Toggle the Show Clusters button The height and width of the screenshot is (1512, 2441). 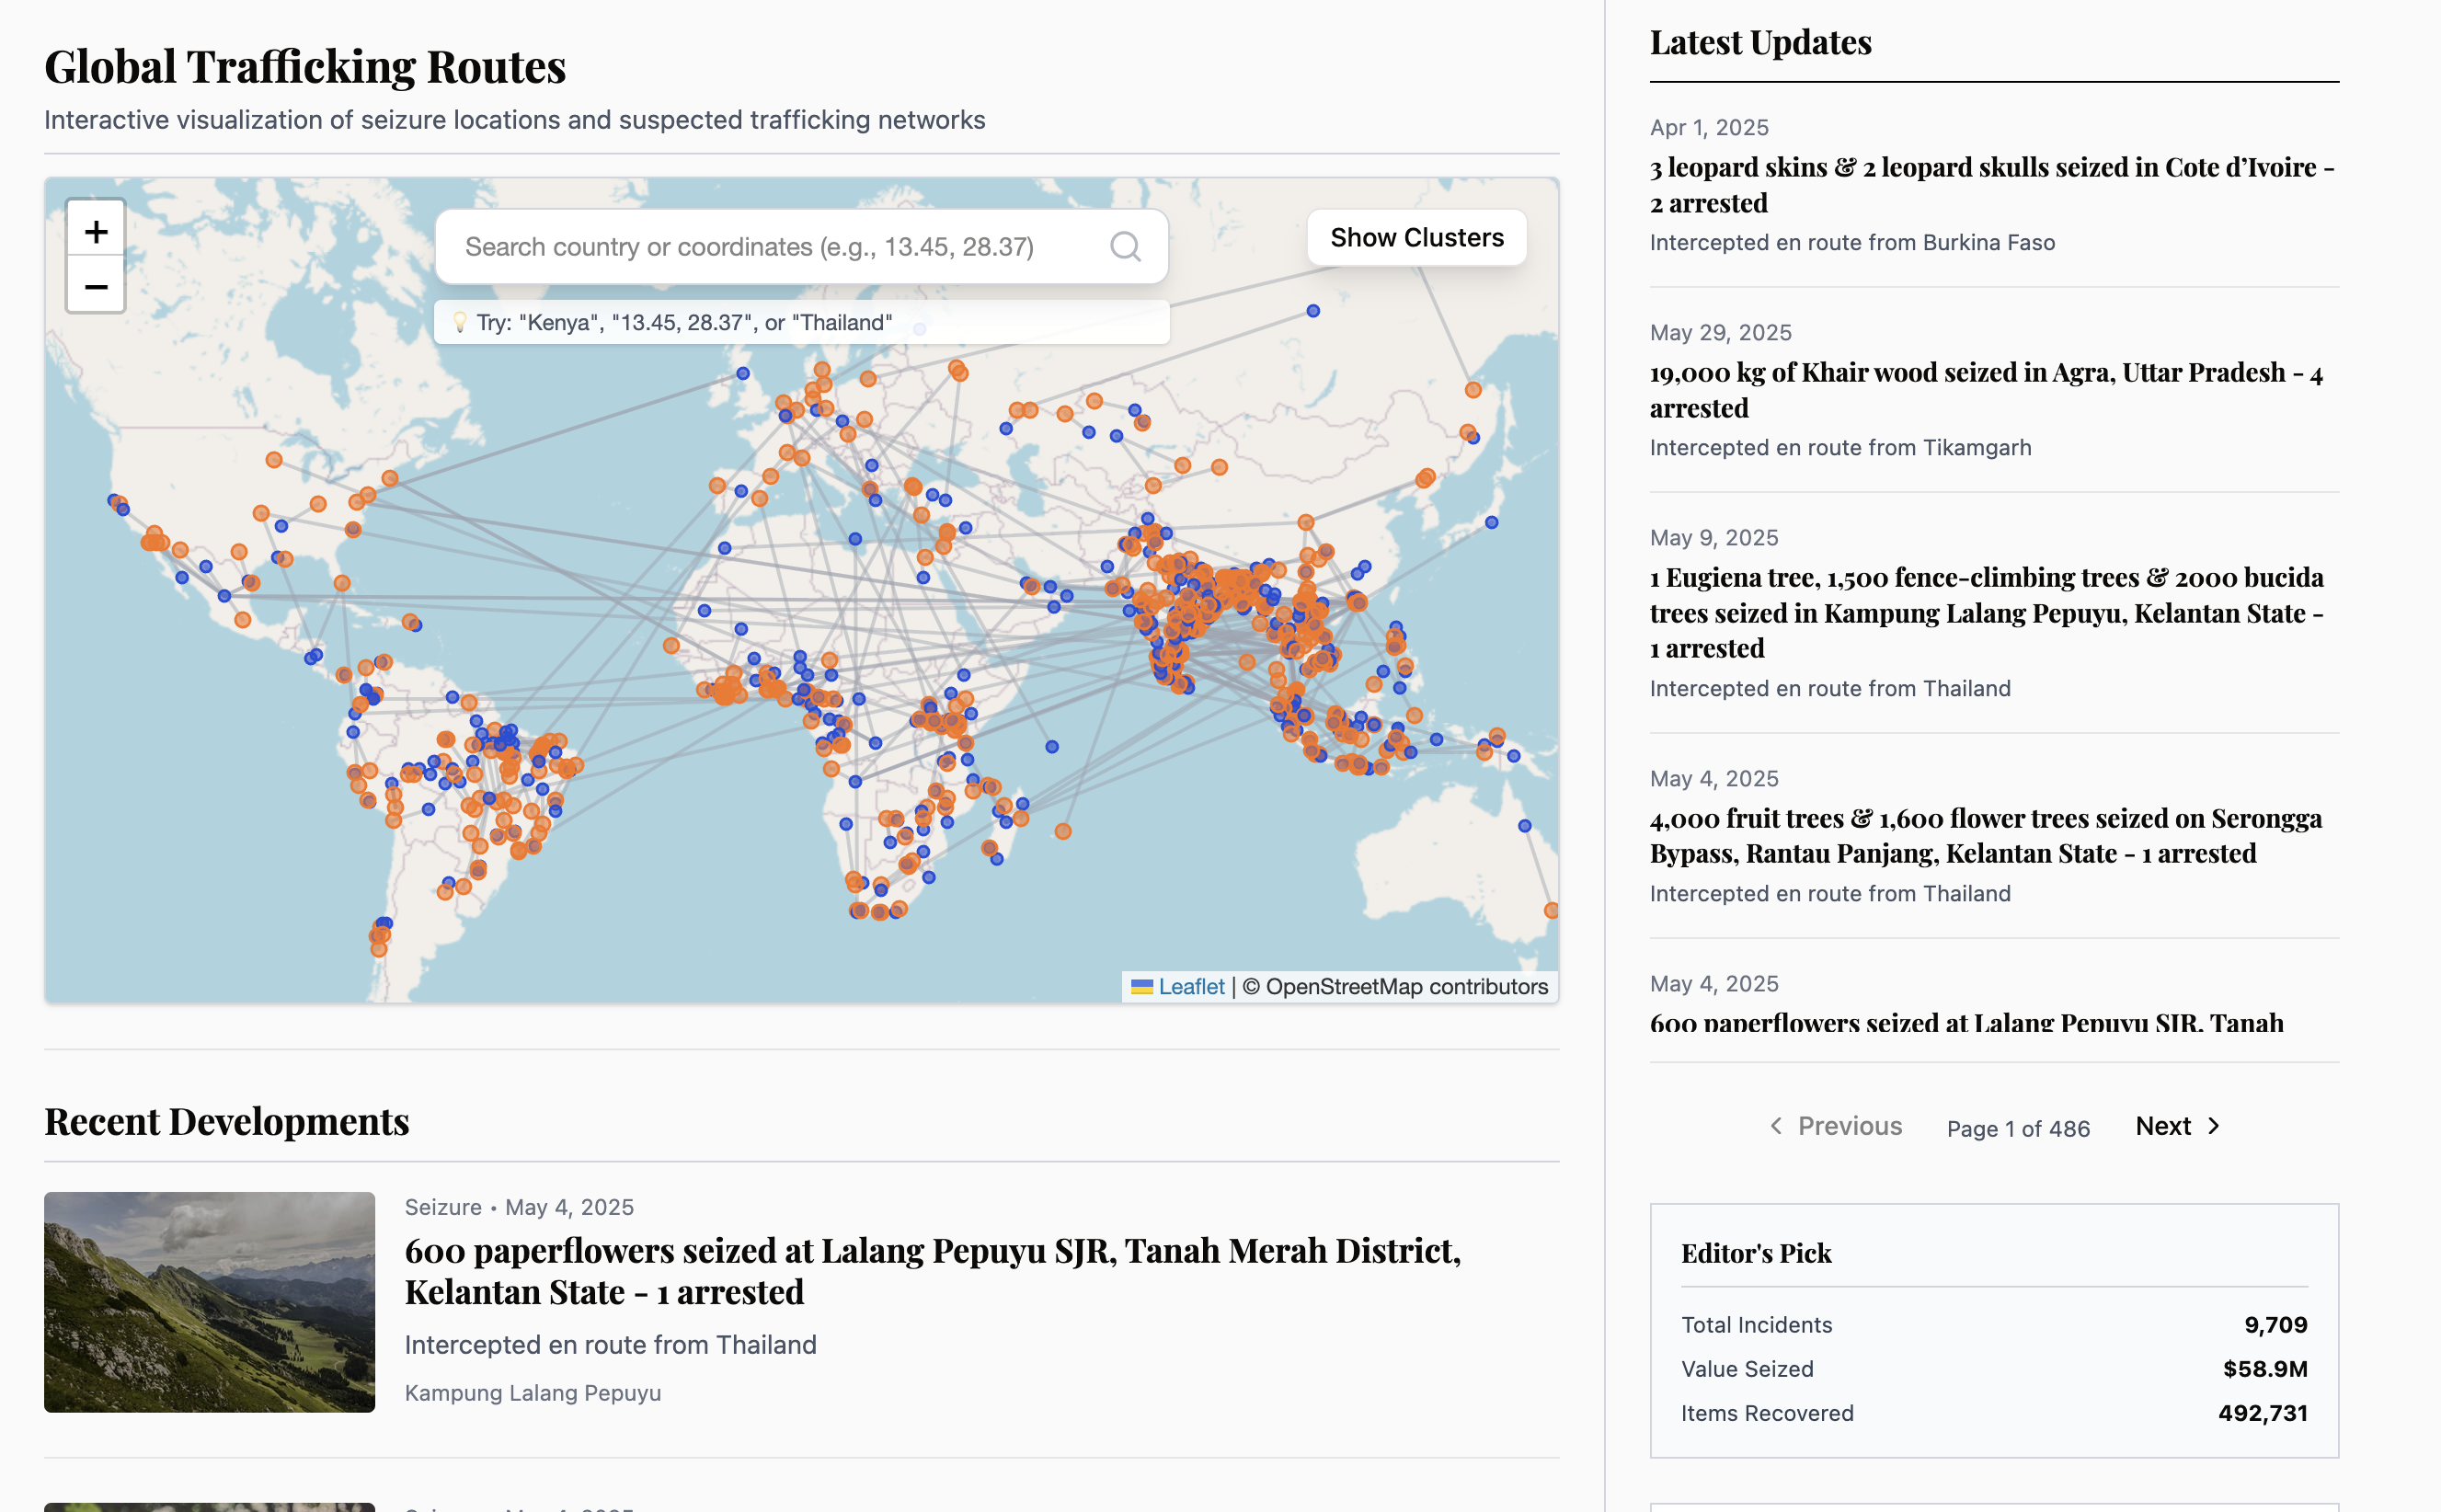pyautogui.click(x=1416, y=237)
